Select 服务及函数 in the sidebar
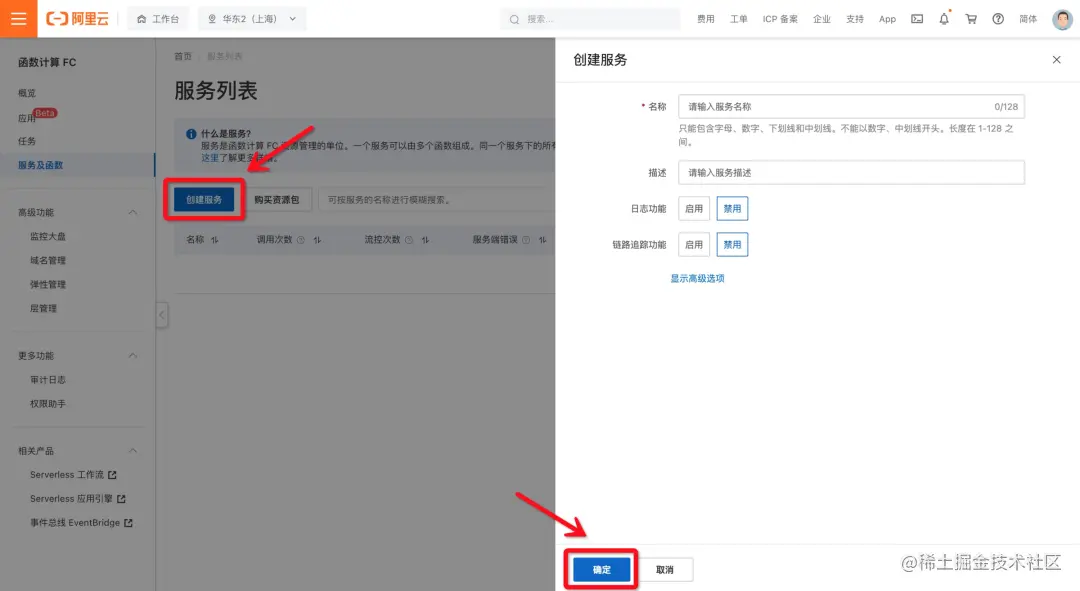1080x591 pixels. (41, 165)
